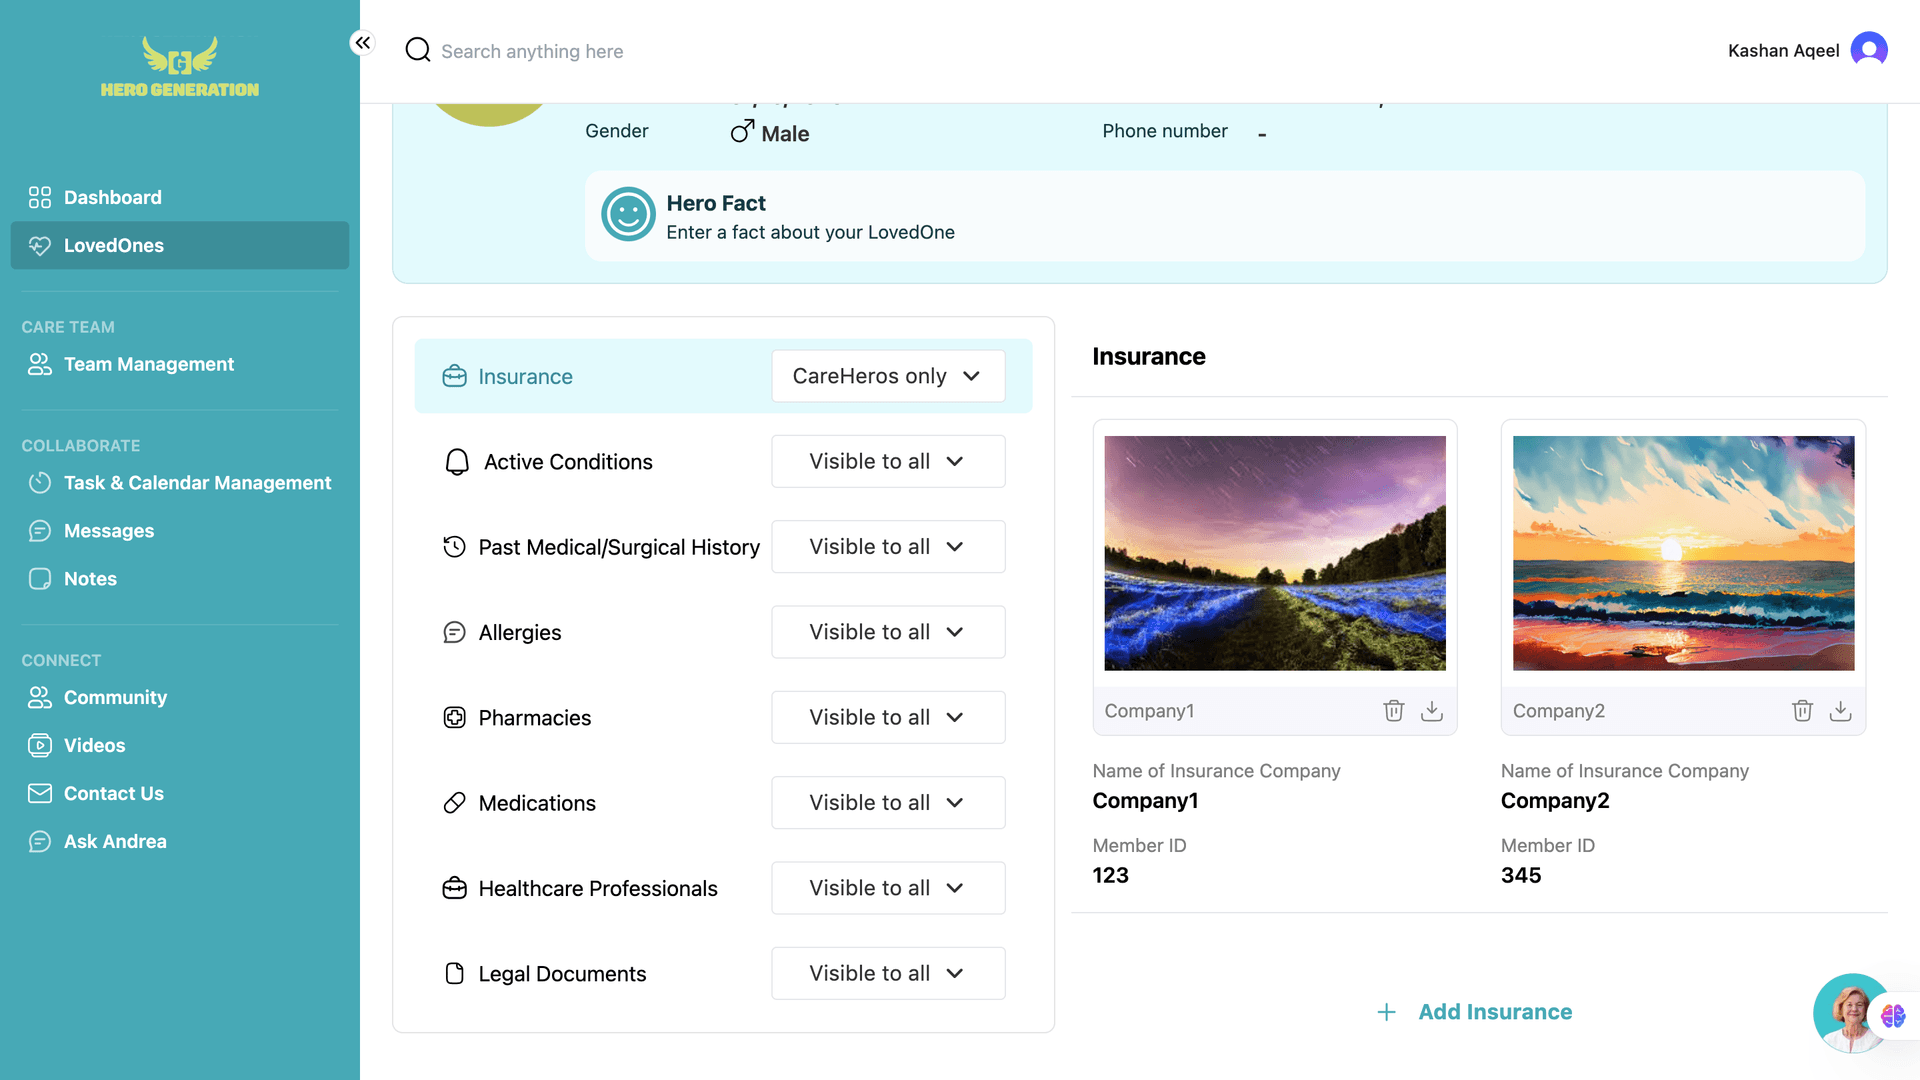Open the AI brain assistant icon
This screenshot has width=1920, height=1080.
1892,1016
